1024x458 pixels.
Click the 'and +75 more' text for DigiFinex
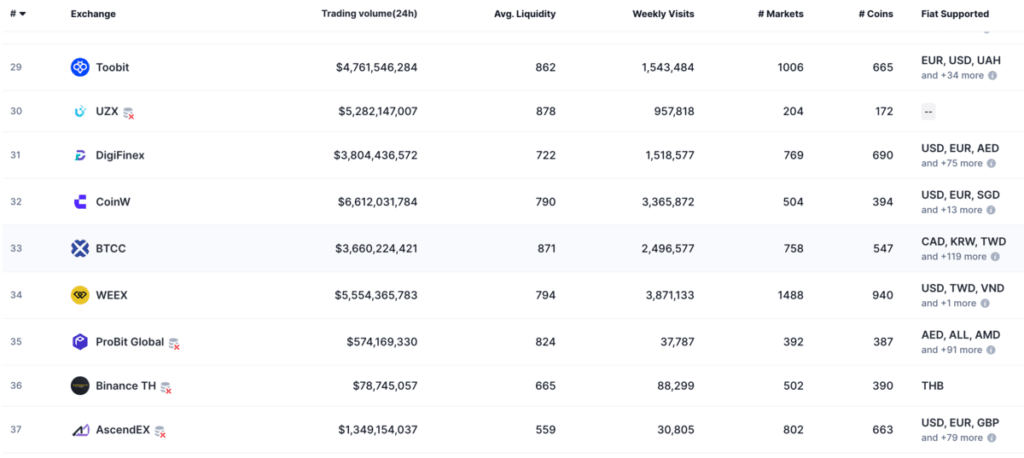[x=953, y=163]
